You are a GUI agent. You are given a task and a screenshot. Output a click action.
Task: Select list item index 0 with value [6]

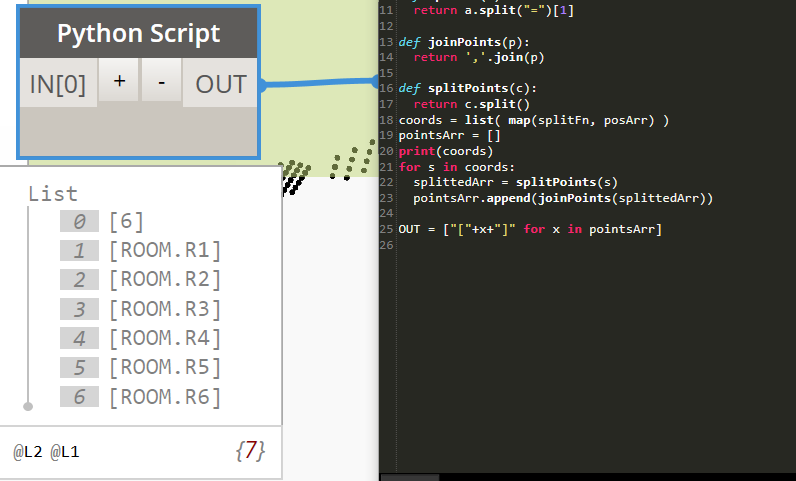(x=126, y=222)
